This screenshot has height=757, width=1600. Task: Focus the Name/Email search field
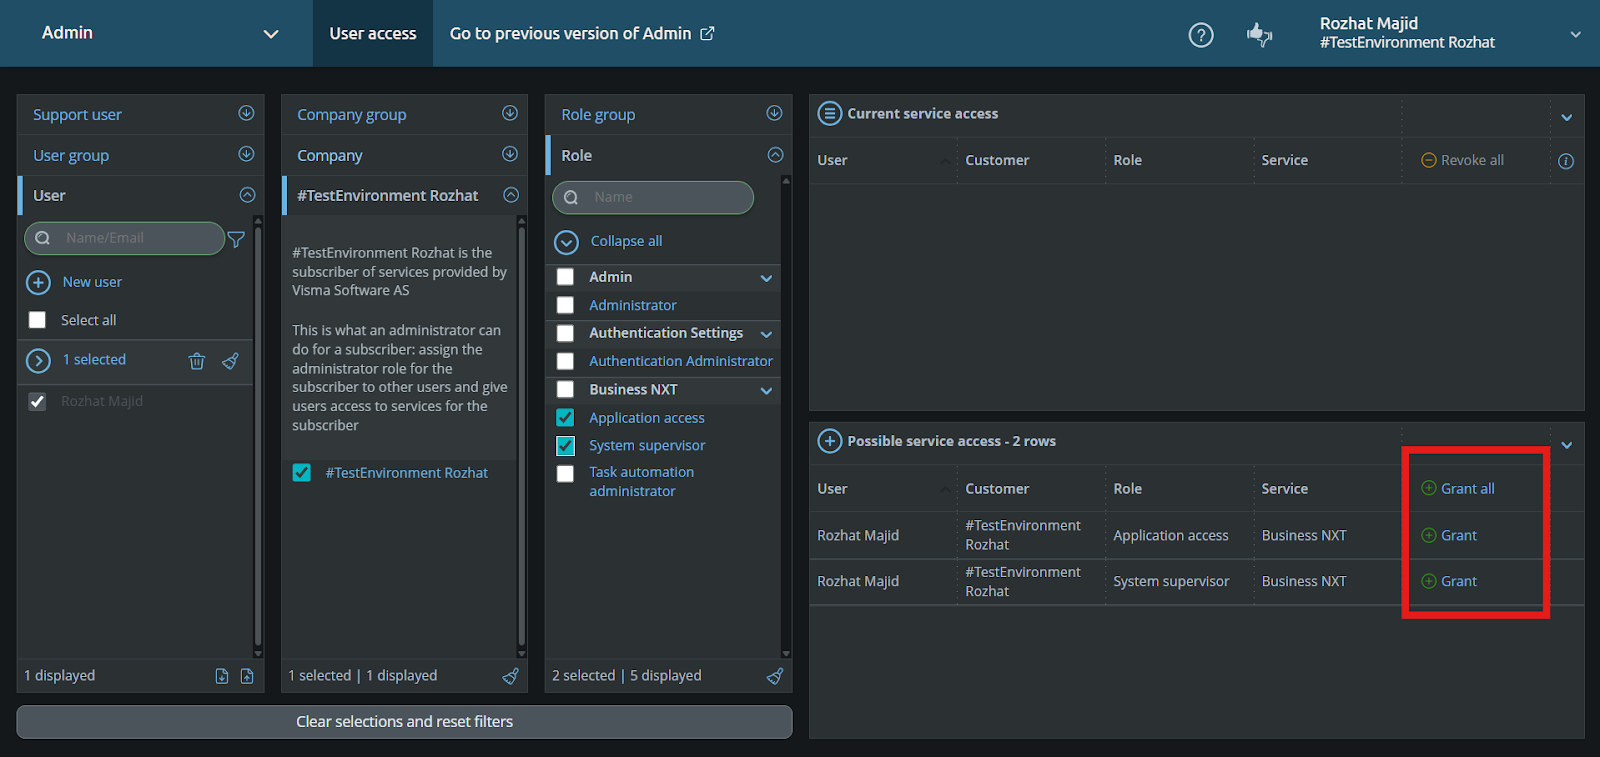pyautogui.click(x=124, y=238)
